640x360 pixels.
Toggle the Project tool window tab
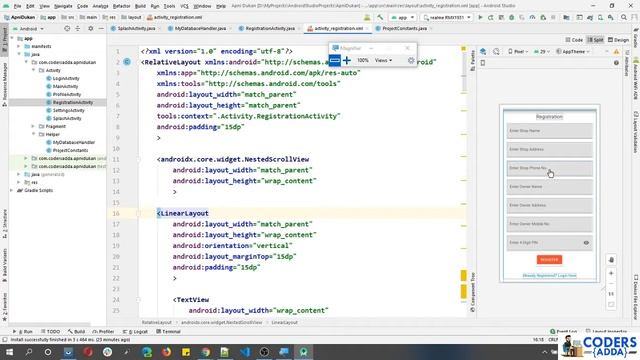4,40
